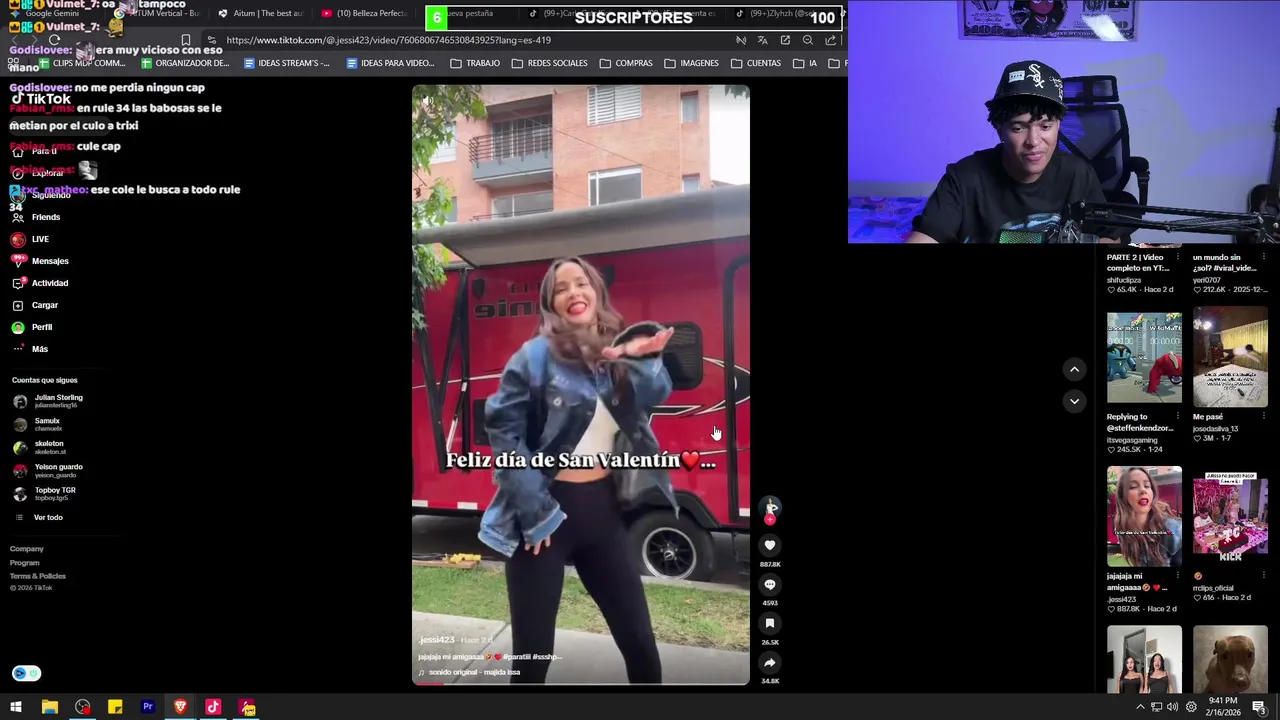Open Terms & Policies footer link
This screenshot has width=1280, height=720.
(x=38, y=576)
